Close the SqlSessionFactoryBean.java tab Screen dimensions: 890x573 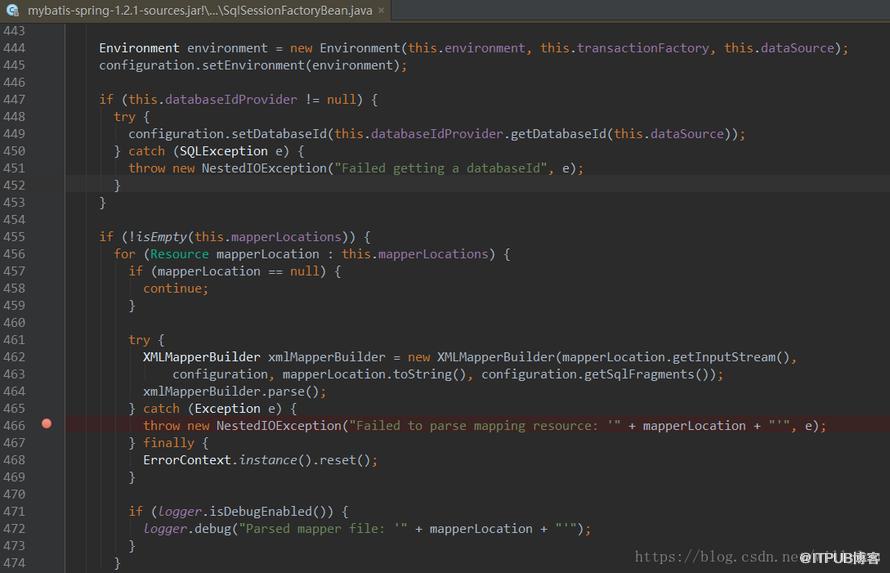click(x=381, y=10)
